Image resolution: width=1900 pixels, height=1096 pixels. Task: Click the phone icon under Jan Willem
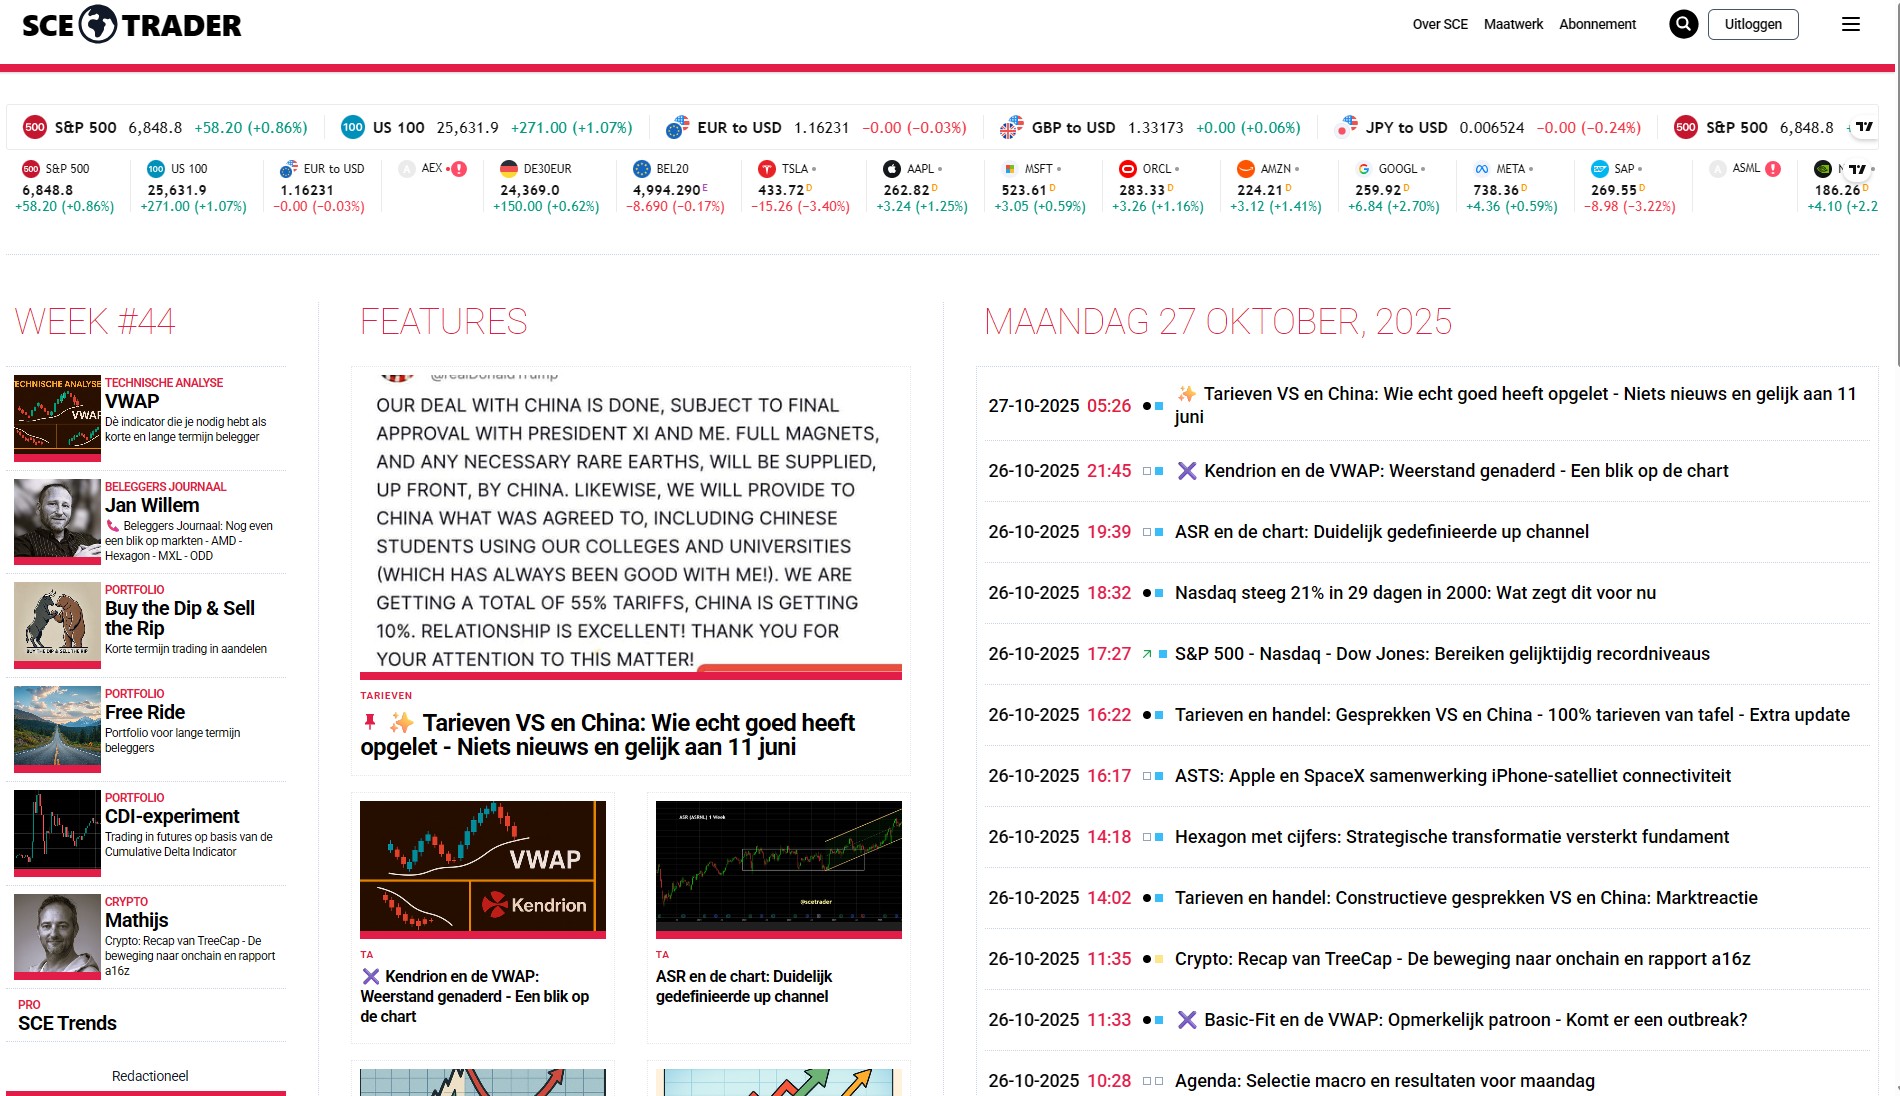[112, 526]
